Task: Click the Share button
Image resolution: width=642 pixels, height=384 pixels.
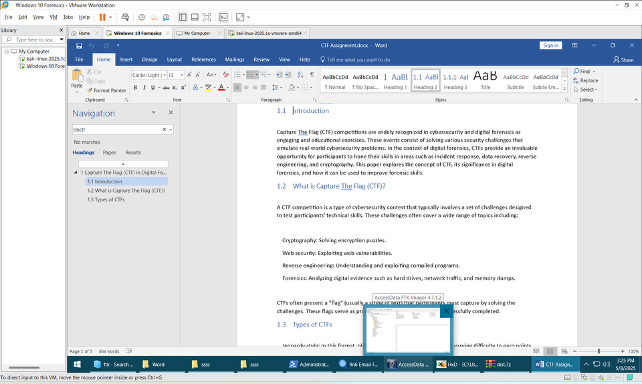Action: click(x=623, y=60)
